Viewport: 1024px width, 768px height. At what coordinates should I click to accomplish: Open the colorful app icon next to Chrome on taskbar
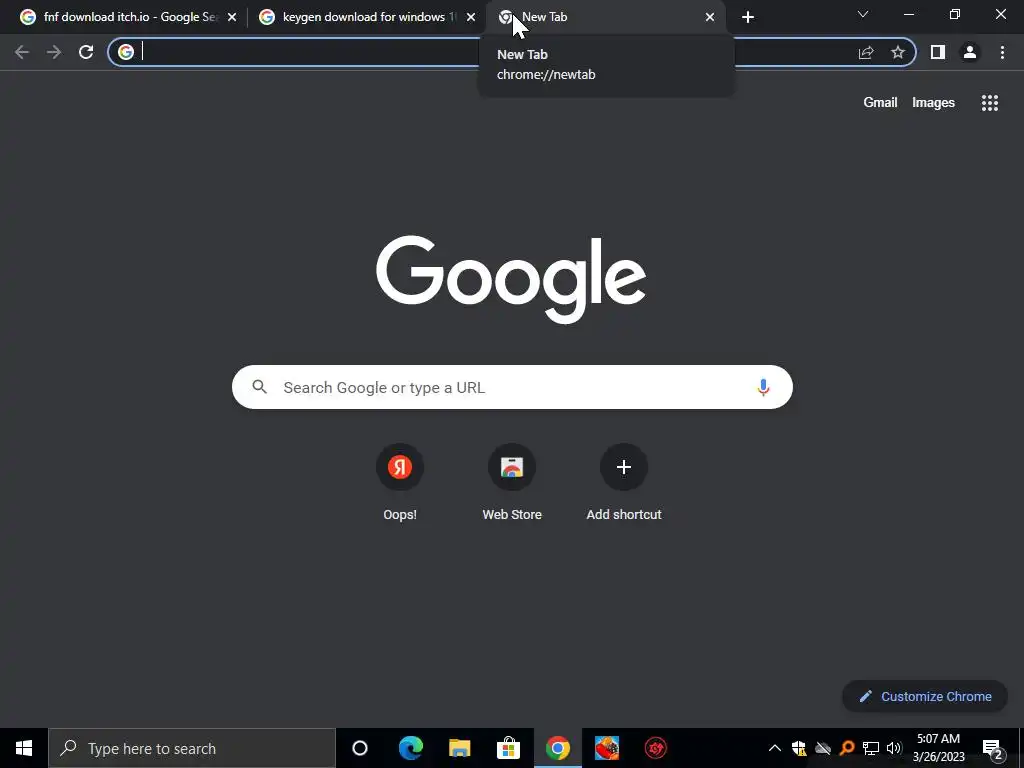coord(607,748)
